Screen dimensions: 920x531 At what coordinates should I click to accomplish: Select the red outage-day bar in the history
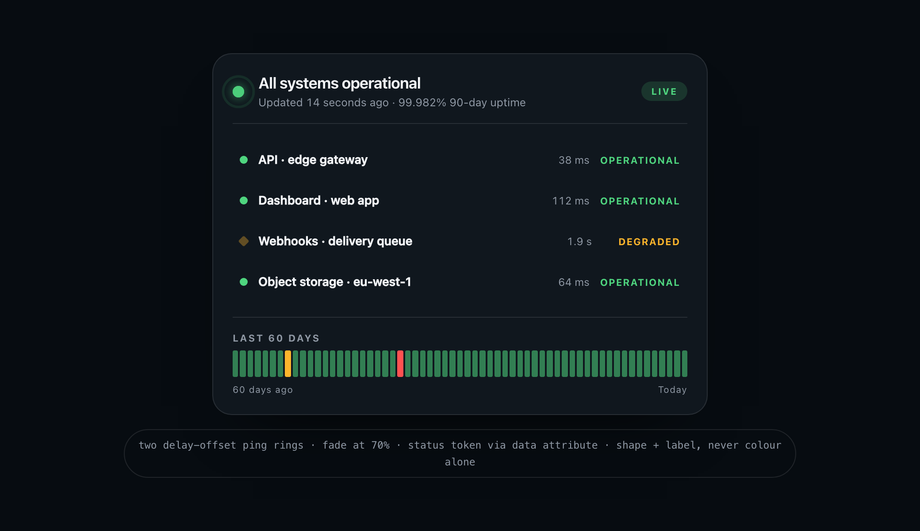point(400,364)
